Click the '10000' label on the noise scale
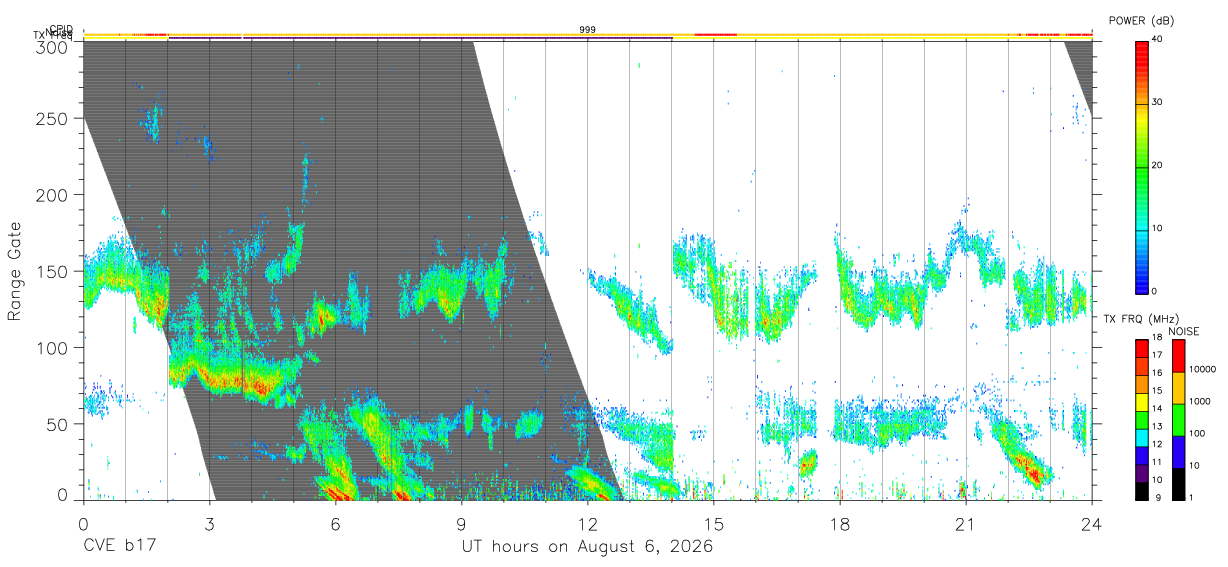1228x567 pixels. pos(1202,369)
